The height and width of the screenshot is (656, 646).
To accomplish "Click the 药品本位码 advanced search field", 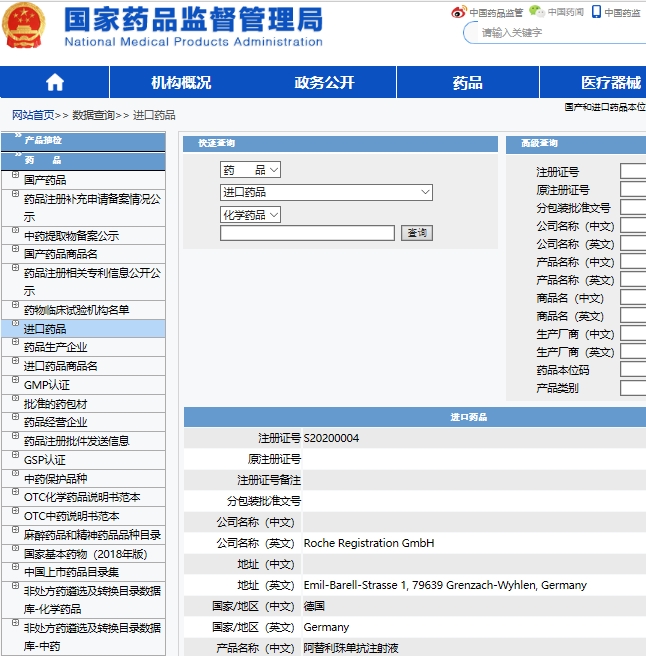I will pos(633,370).
